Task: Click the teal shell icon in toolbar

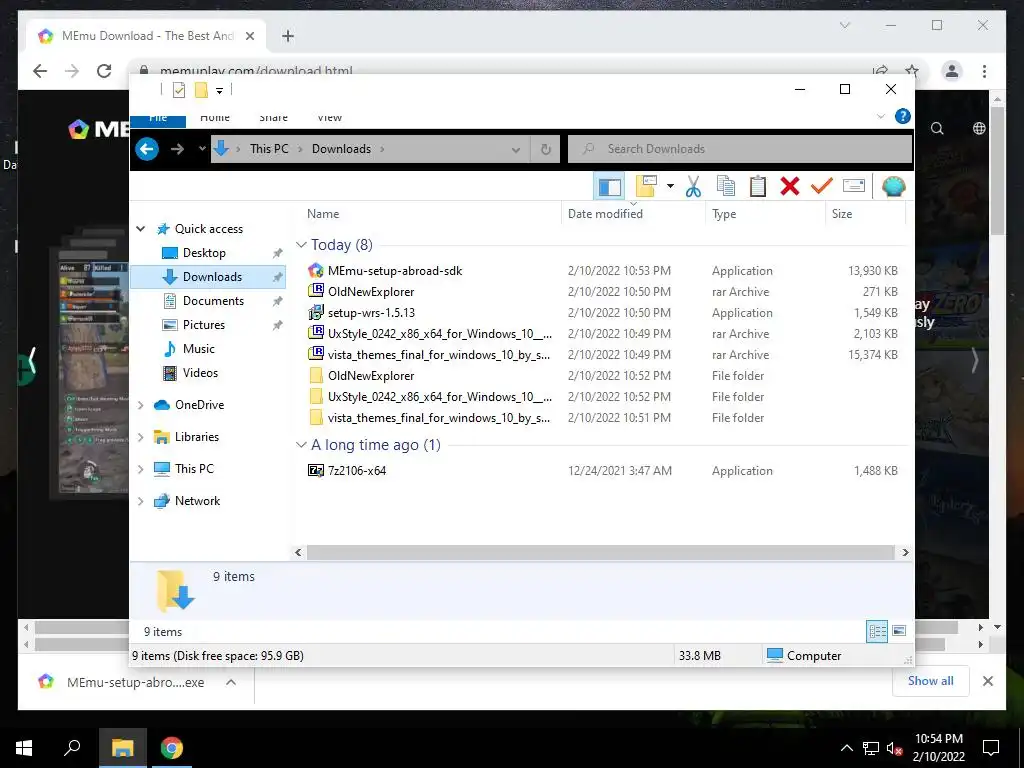Action: tap(893, 187)
